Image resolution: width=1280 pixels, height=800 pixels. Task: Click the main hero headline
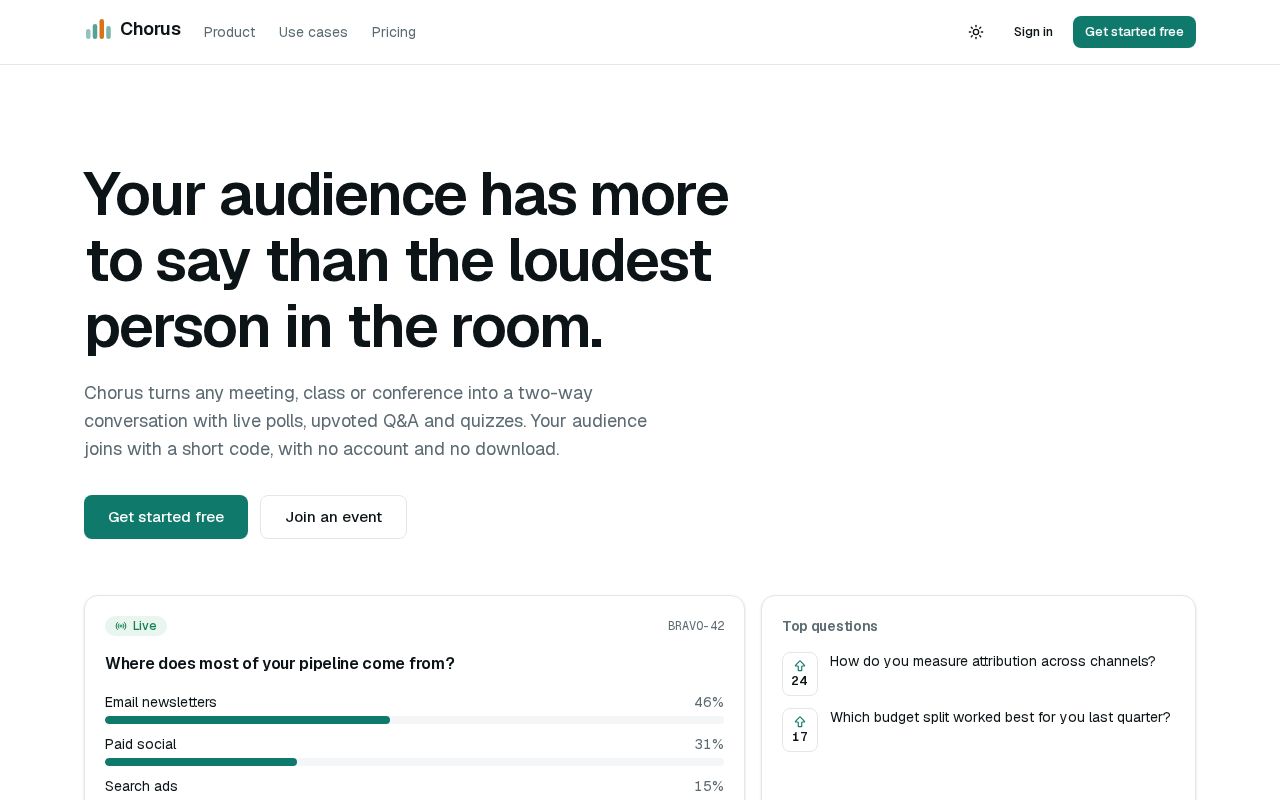tap(406, 260)
